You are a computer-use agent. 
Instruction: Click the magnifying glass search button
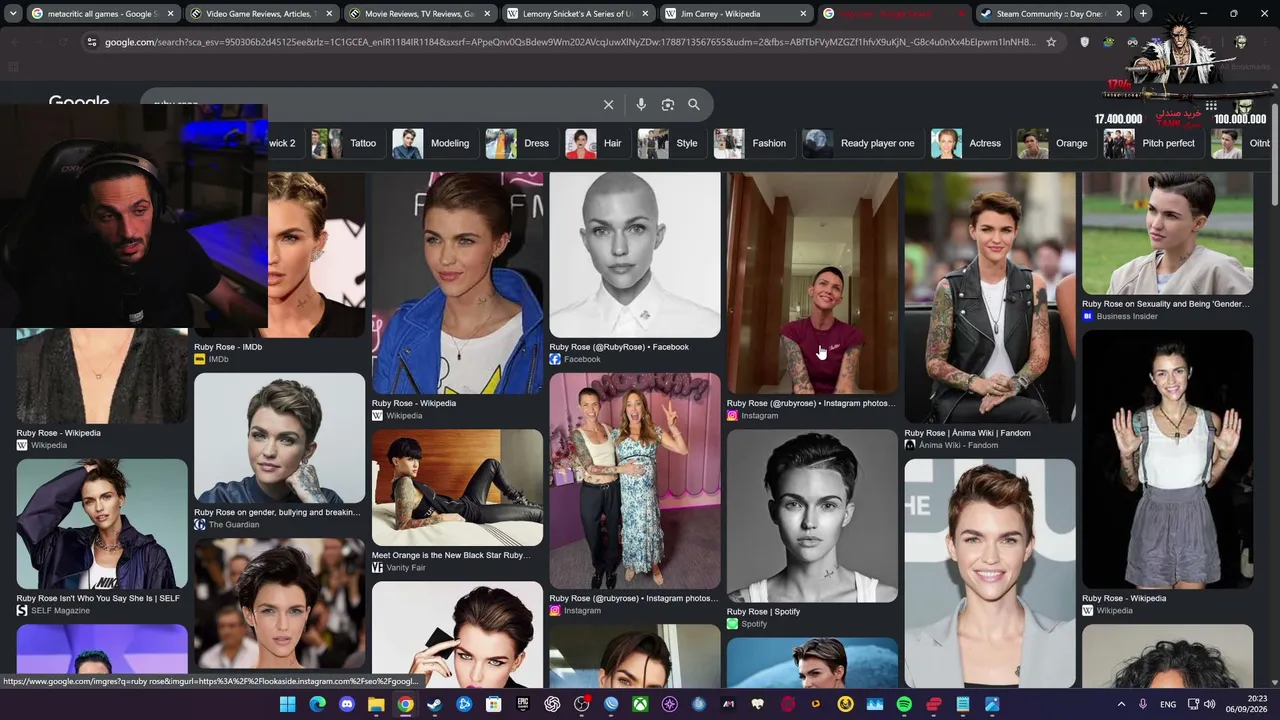pyautogui.click(x=694, y=104)
